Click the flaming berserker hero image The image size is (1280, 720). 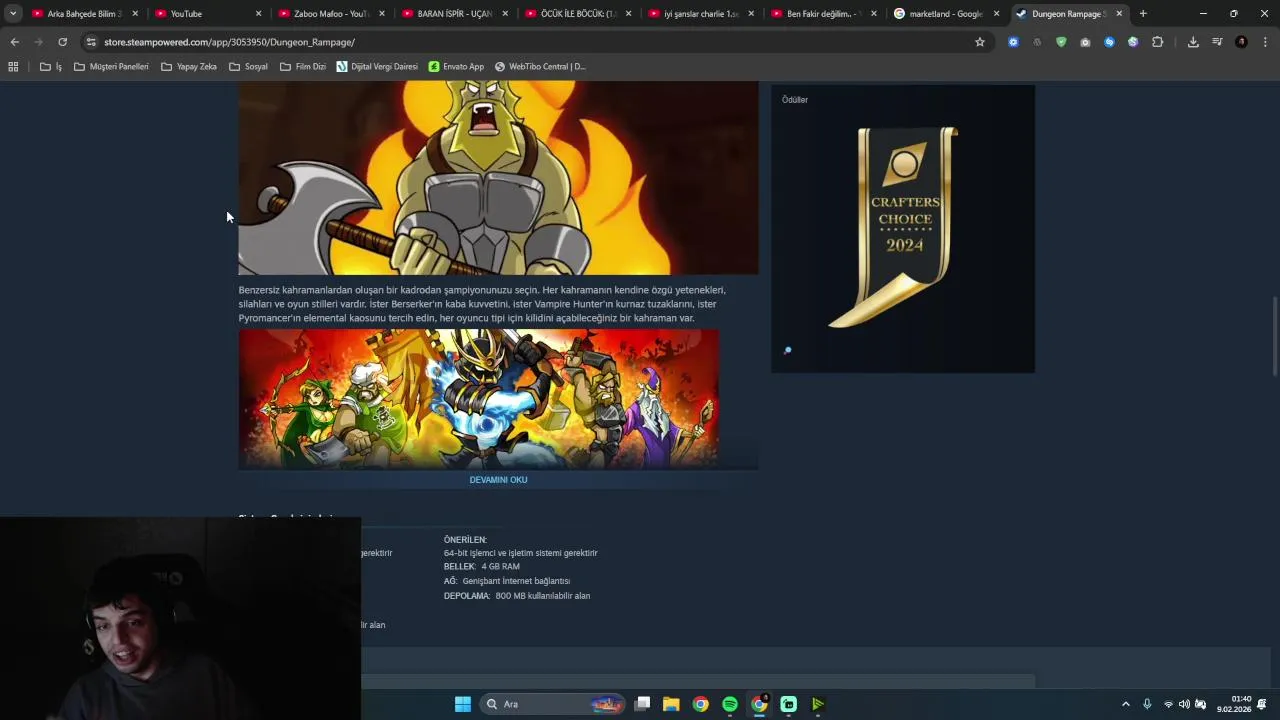[498, 178]
